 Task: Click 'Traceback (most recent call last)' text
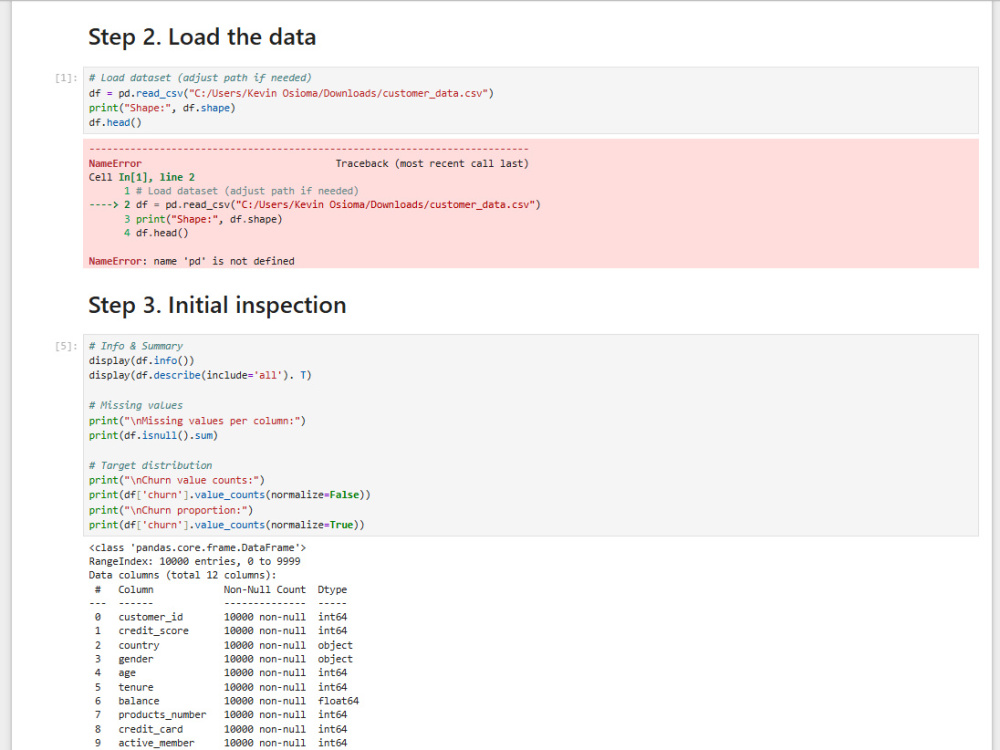[x=432, y=163]
